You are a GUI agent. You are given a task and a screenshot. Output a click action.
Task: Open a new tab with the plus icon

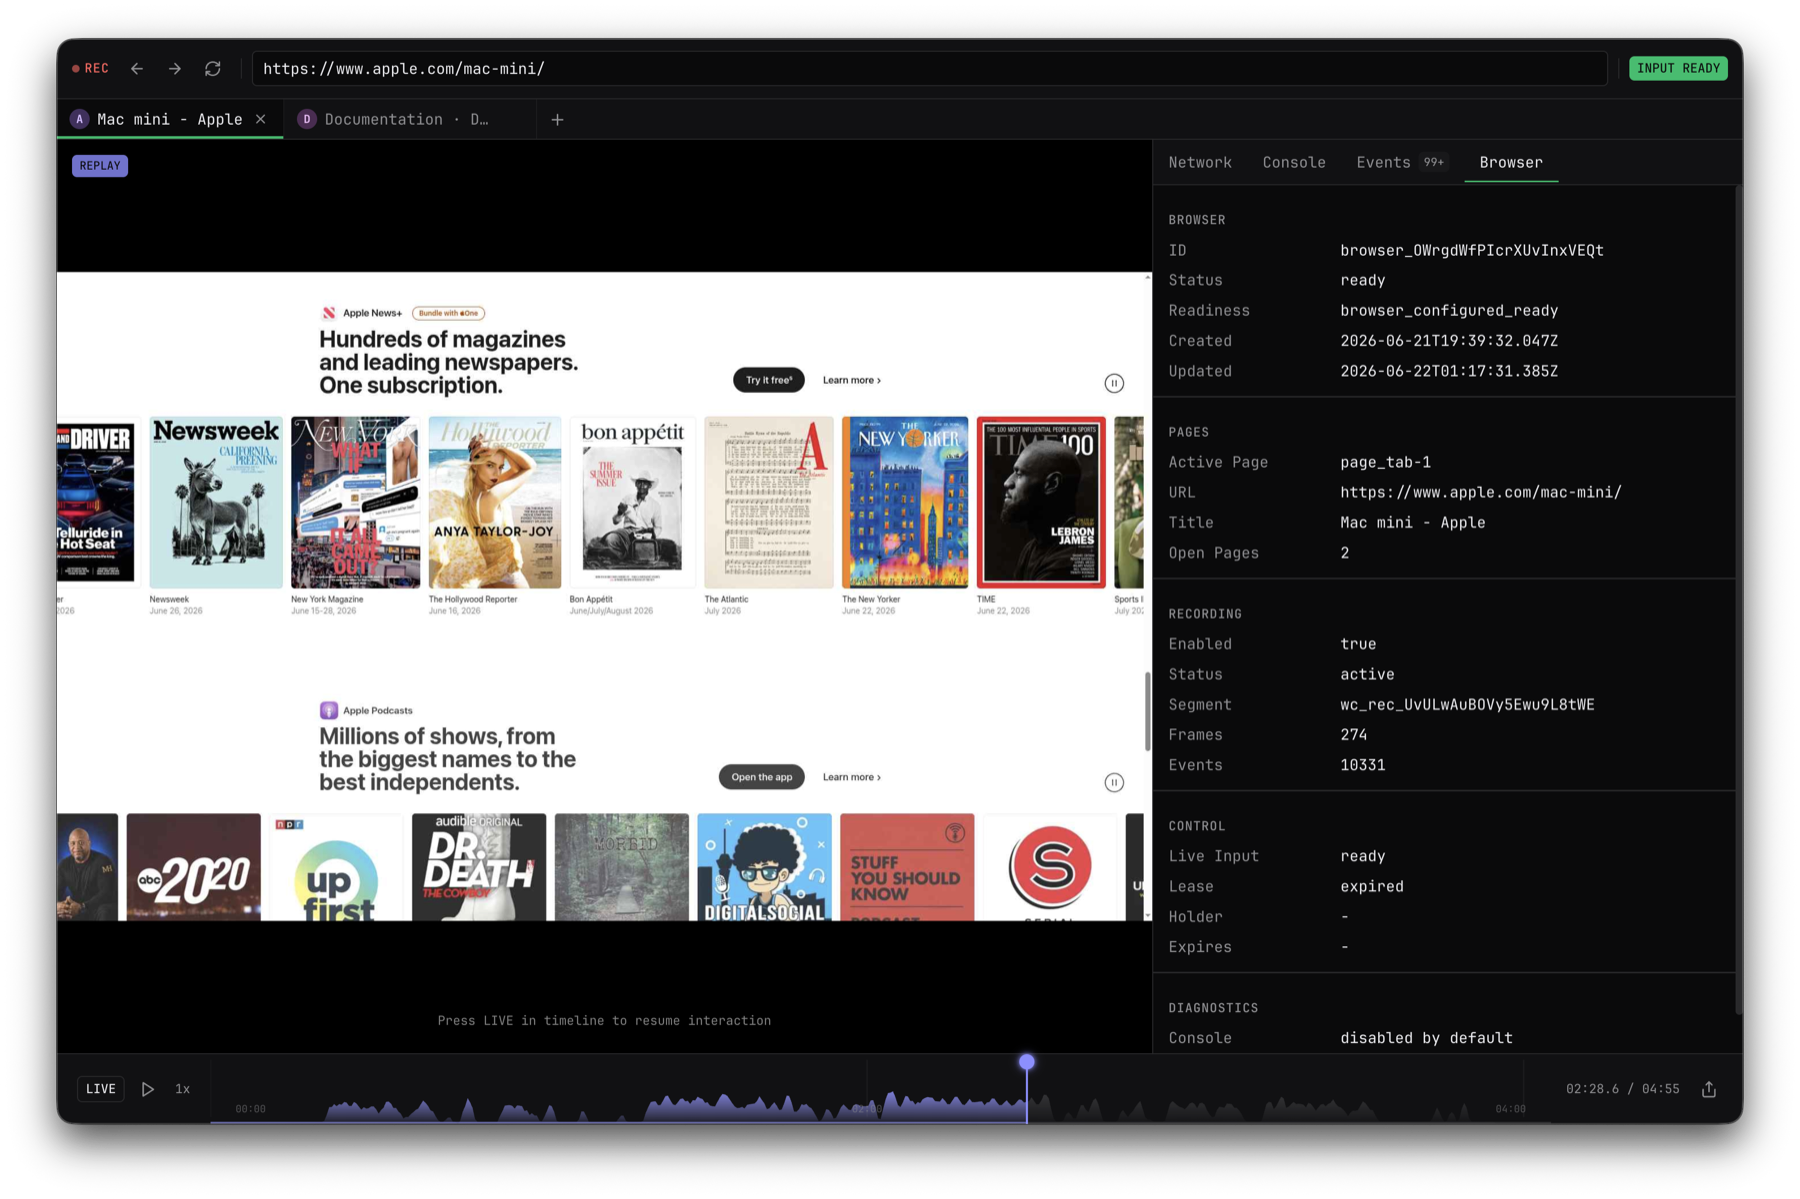tap(558, 120)
